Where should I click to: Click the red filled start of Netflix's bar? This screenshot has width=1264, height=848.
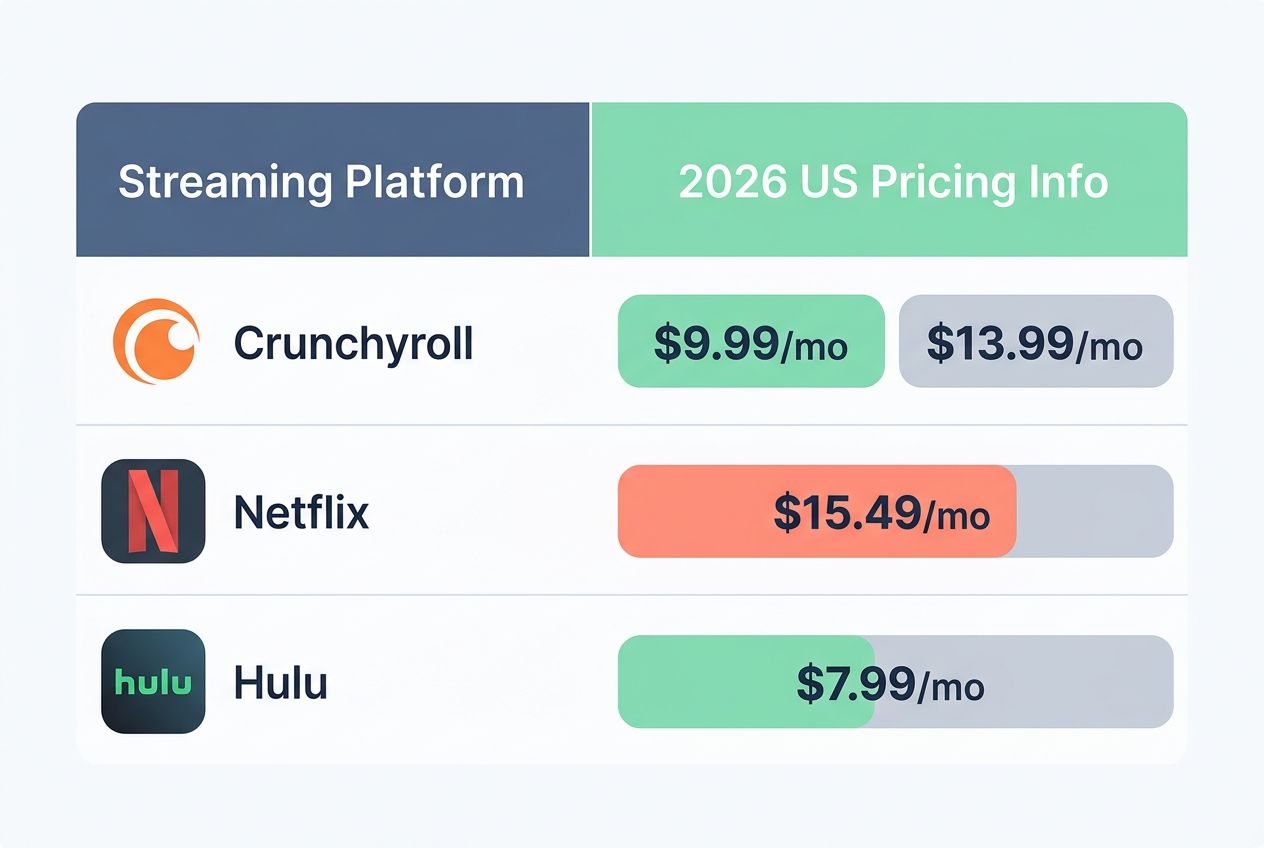(680, 511)
